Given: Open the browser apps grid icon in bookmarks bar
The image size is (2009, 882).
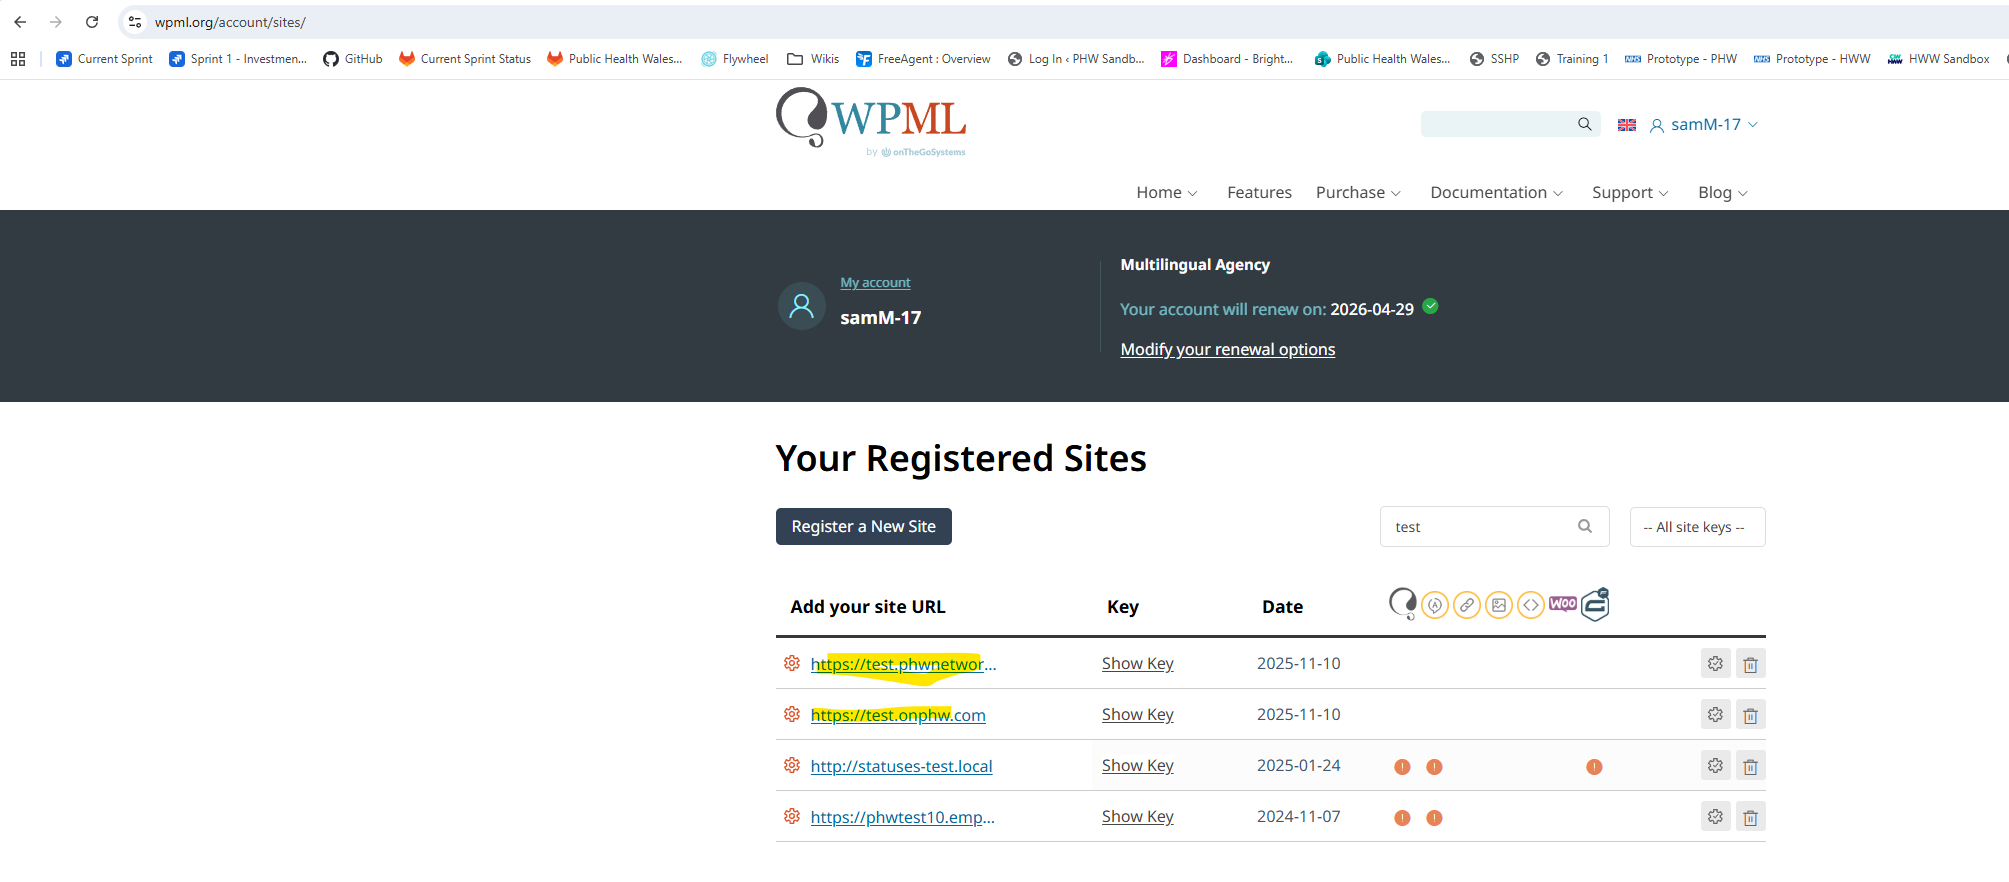Looking at the screenshot, I should pyautogui.click(x=18, y=59).
